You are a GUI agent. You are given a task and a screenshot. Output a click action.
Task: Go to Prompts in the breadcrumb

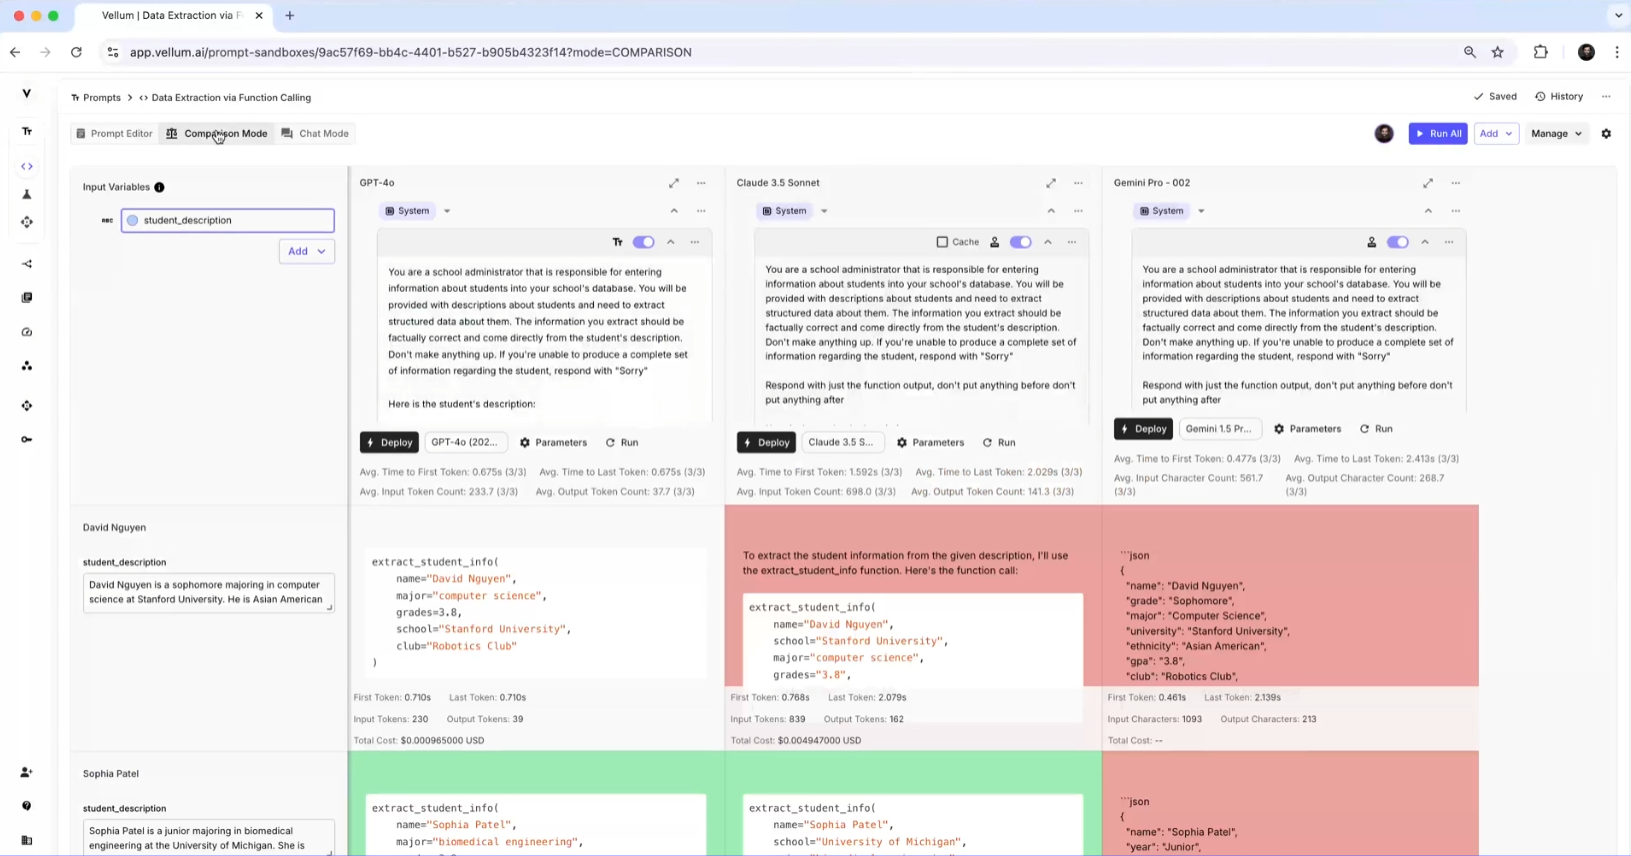96,97
